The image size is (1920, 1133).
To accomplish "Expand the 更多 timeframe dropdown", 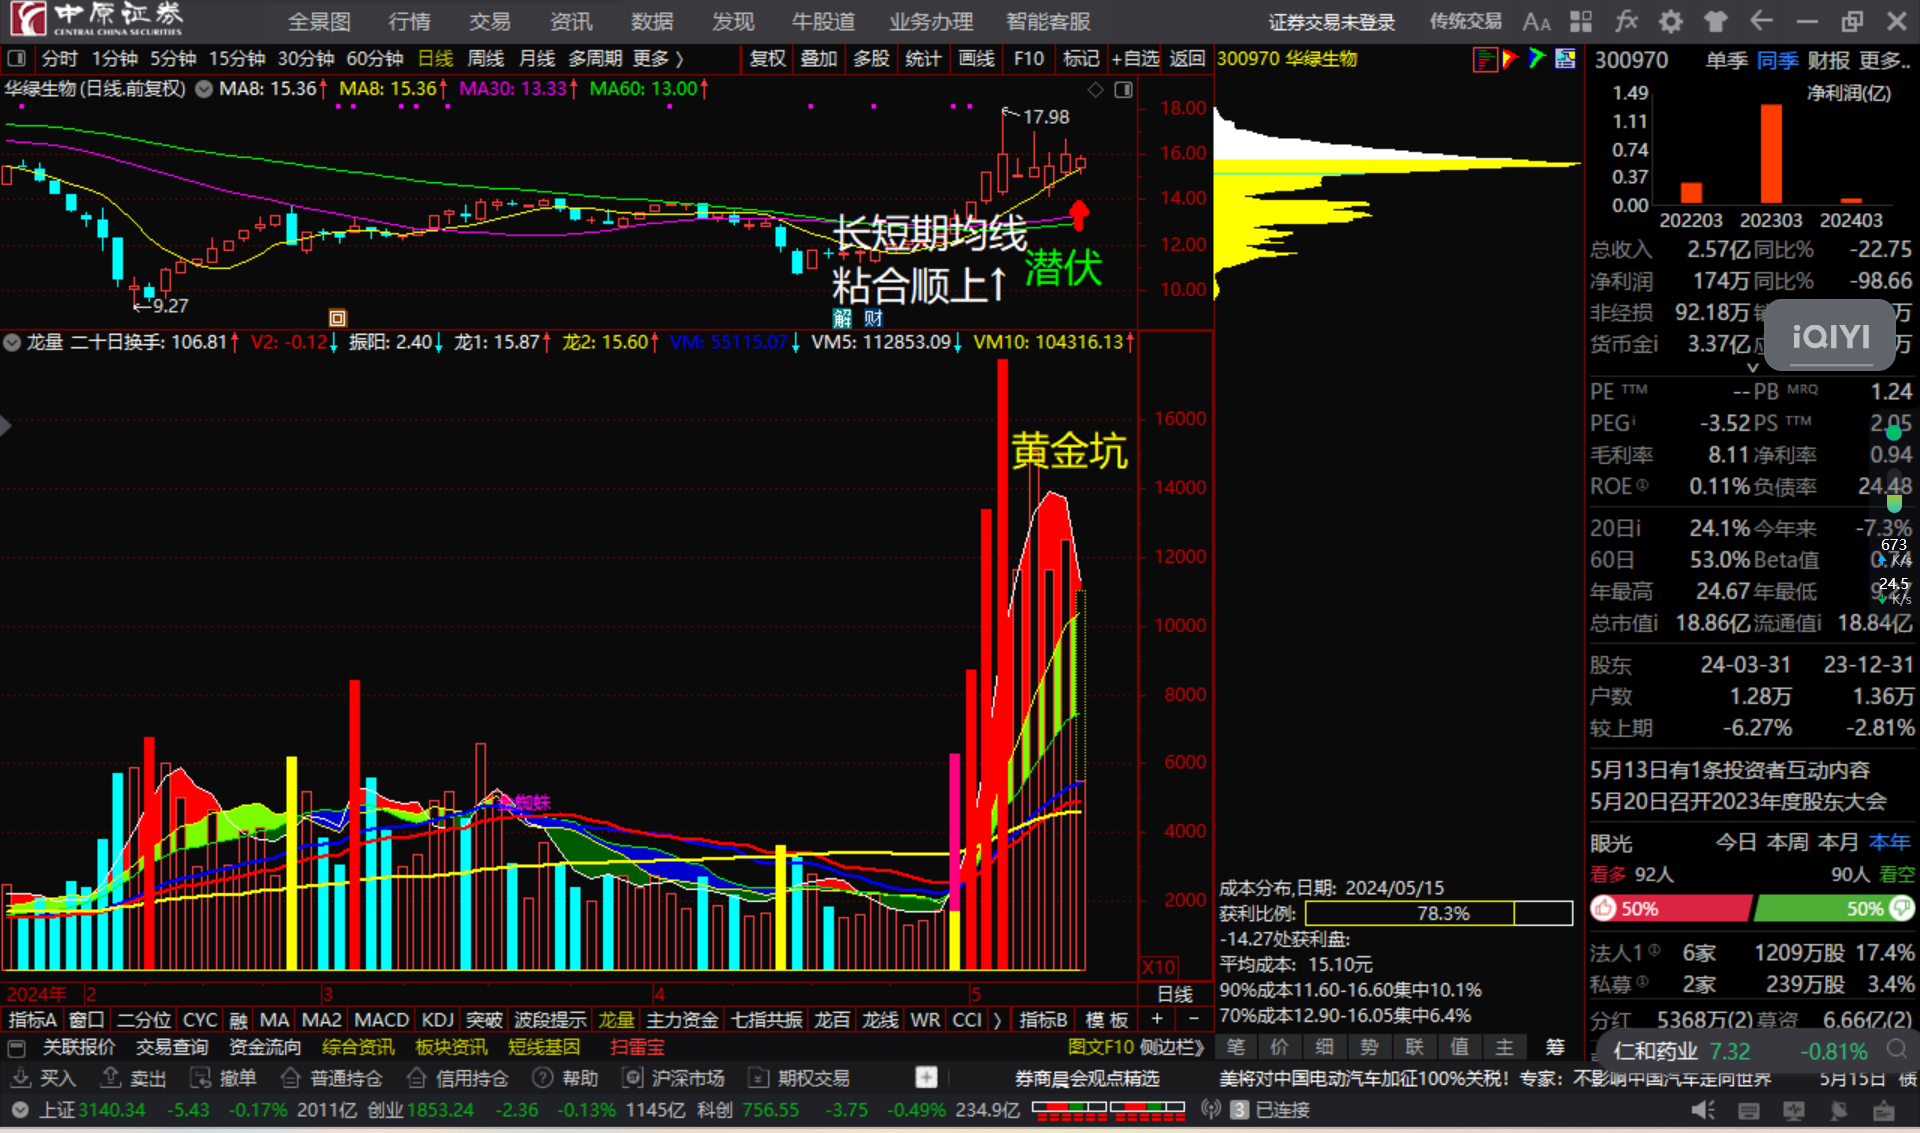I will (658, 59).
